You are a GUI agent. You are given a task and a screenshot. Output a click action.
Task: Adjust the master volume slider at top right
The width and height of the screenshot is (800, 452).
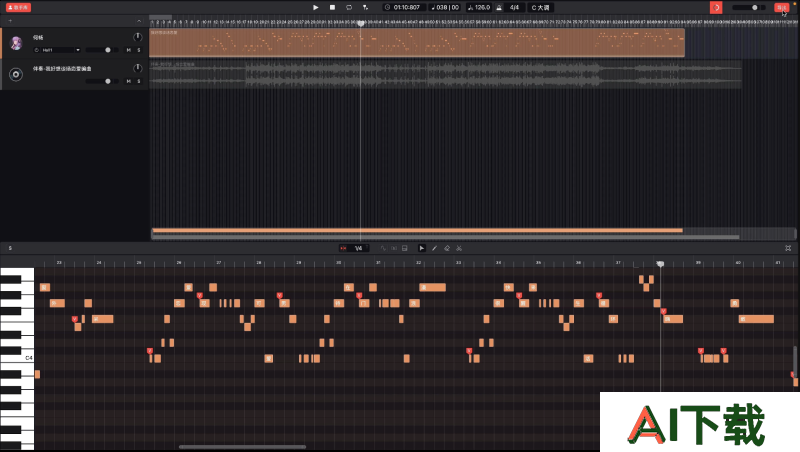749,8
